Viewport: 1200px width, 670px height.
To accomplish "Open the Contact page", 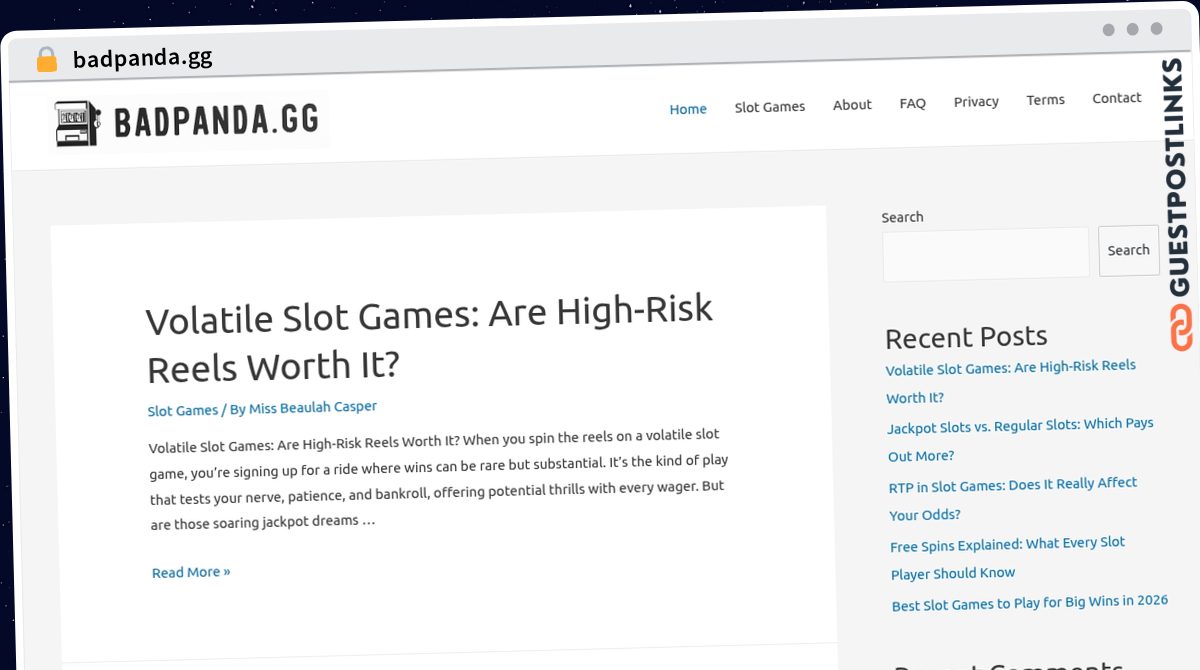I will 1116,97.
